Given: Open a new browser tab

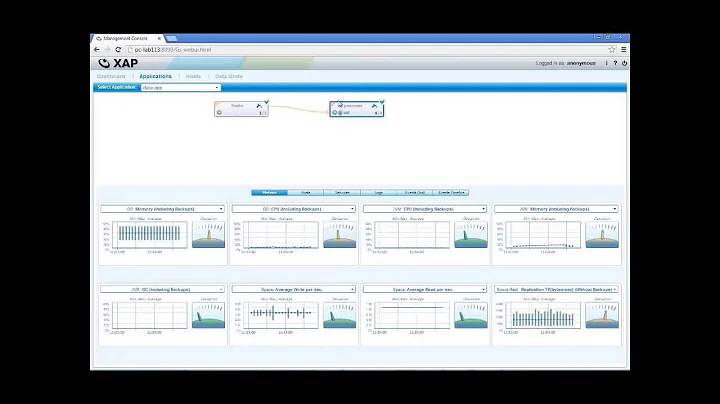Looking at the screenshot, I should [x=171, y=39].
